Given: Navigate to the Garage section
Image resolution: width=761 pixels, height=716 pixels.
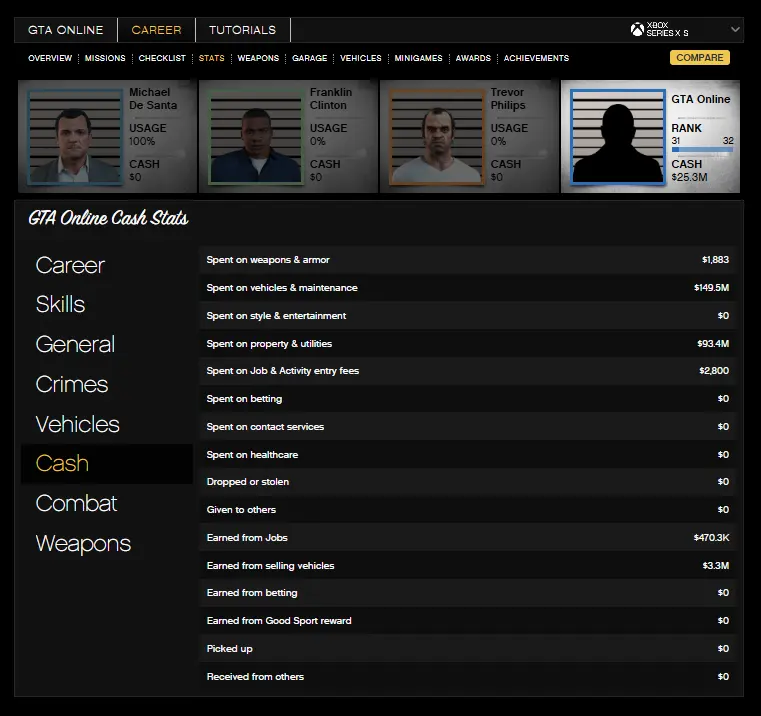Looking at the screenshot, I should pos(309,58).
